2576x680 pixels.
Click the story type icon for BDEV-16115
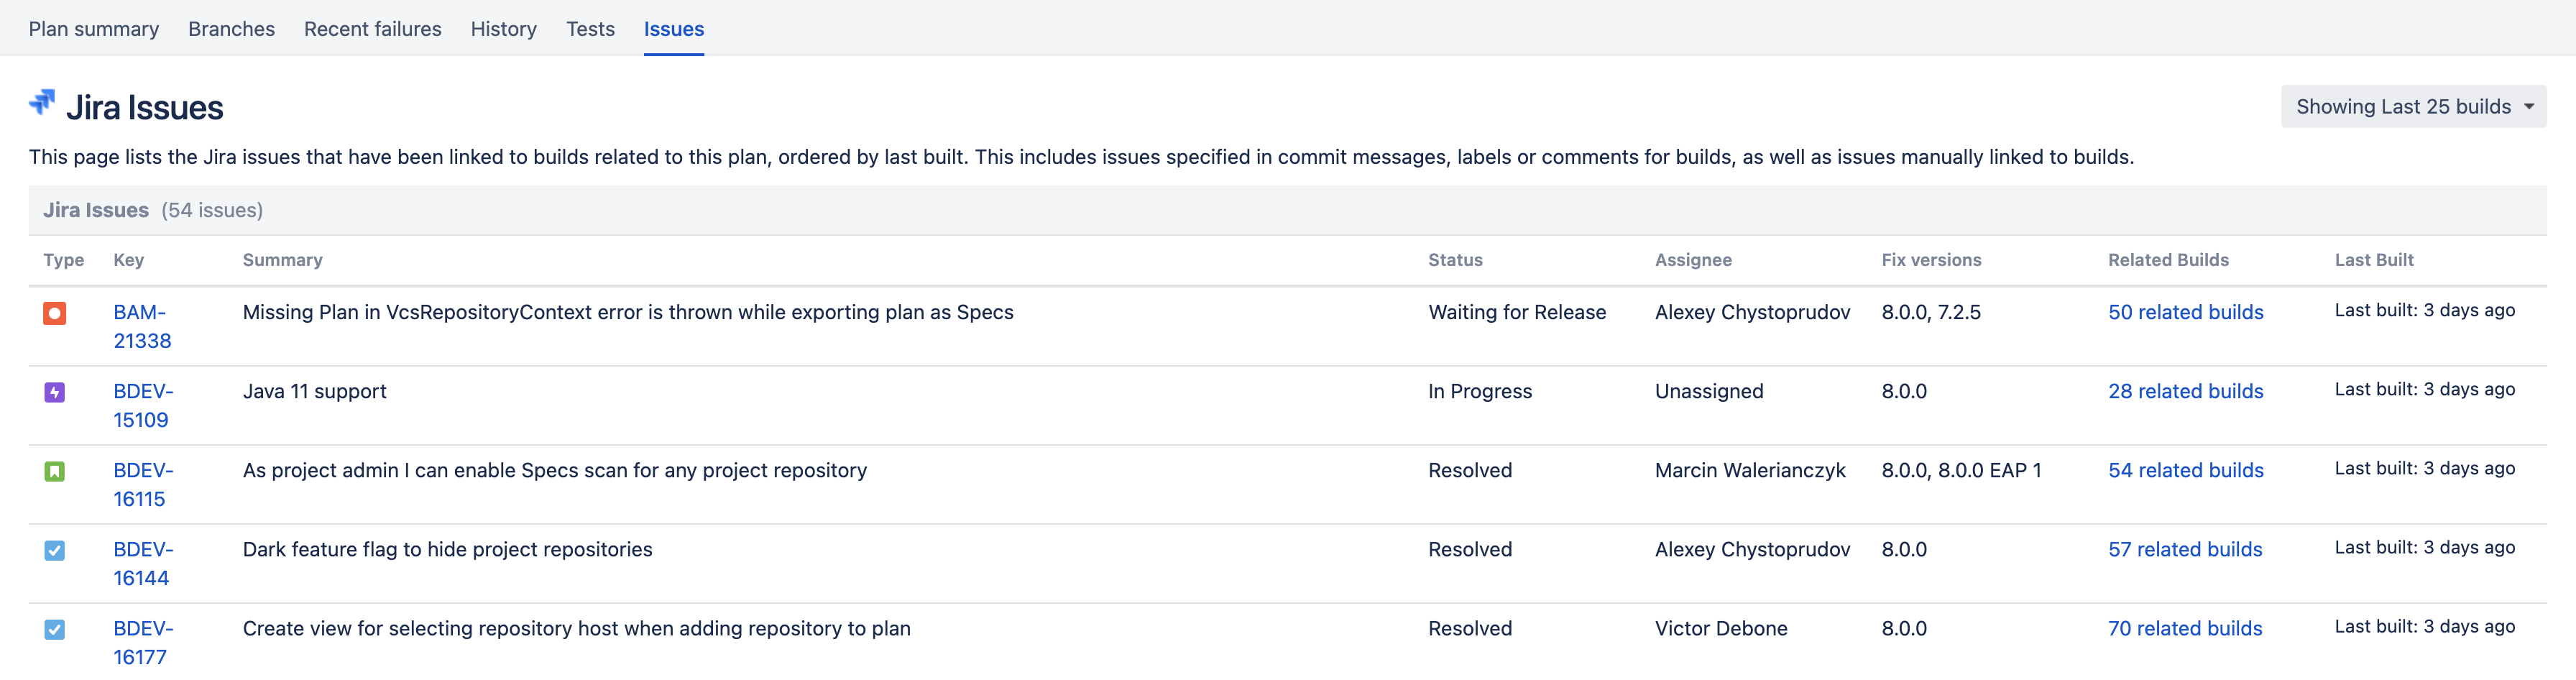(x=55, y=472)
